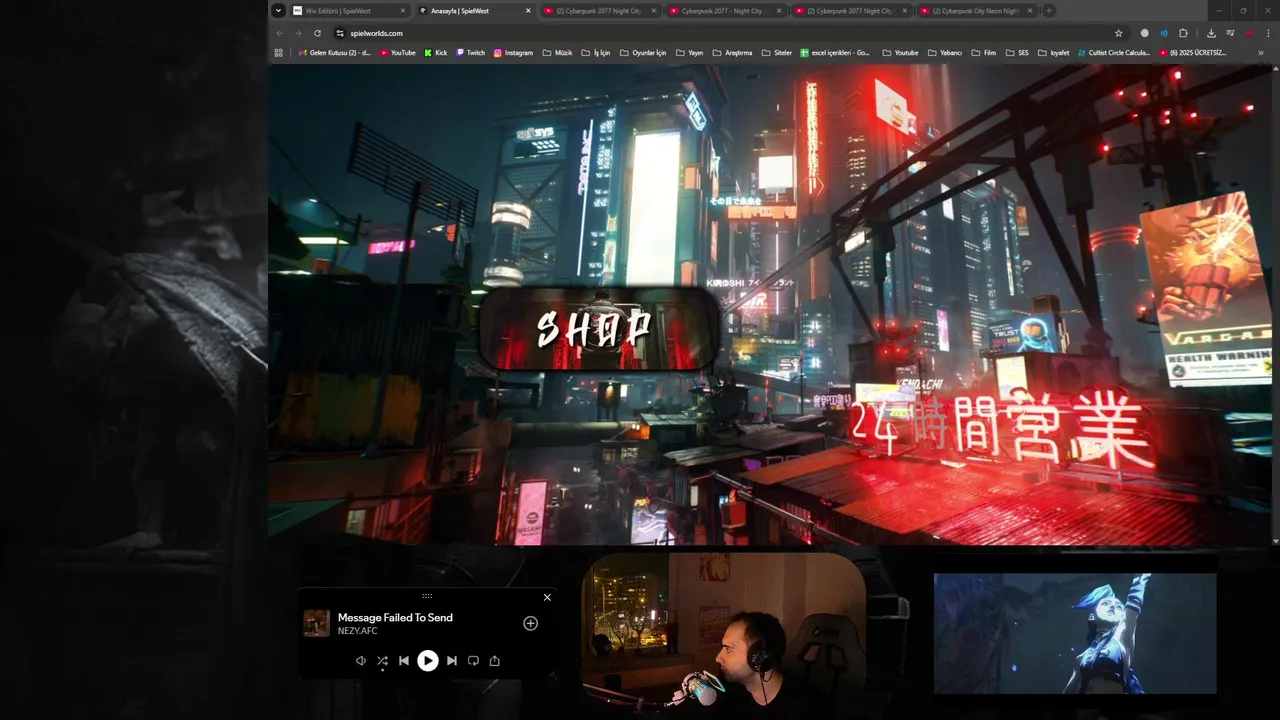The height and width of the screenshot is (720, 1280).
Task: Expand the Müzik bookmark folder
Action: tap(558, 52)
